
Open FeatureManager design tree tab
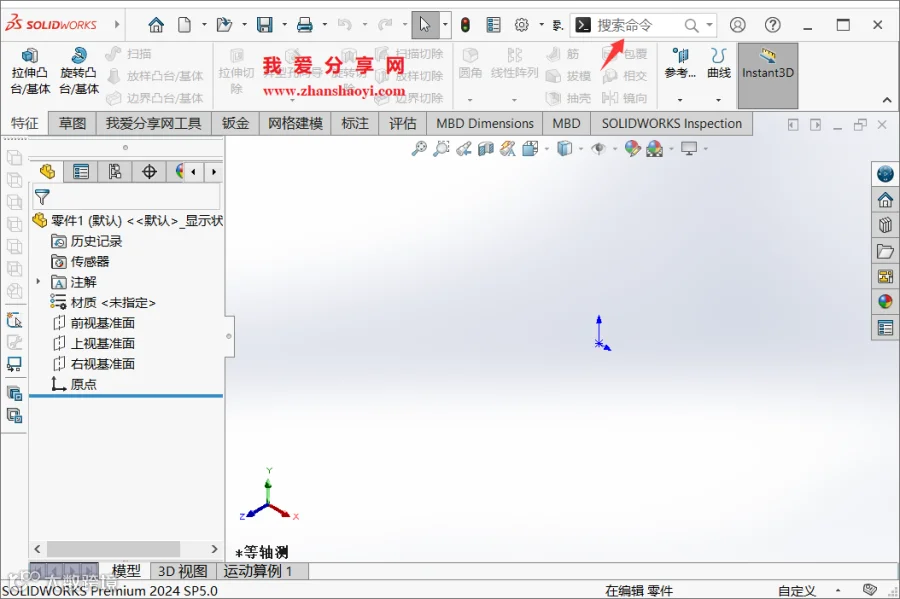[x=47, y=172]
